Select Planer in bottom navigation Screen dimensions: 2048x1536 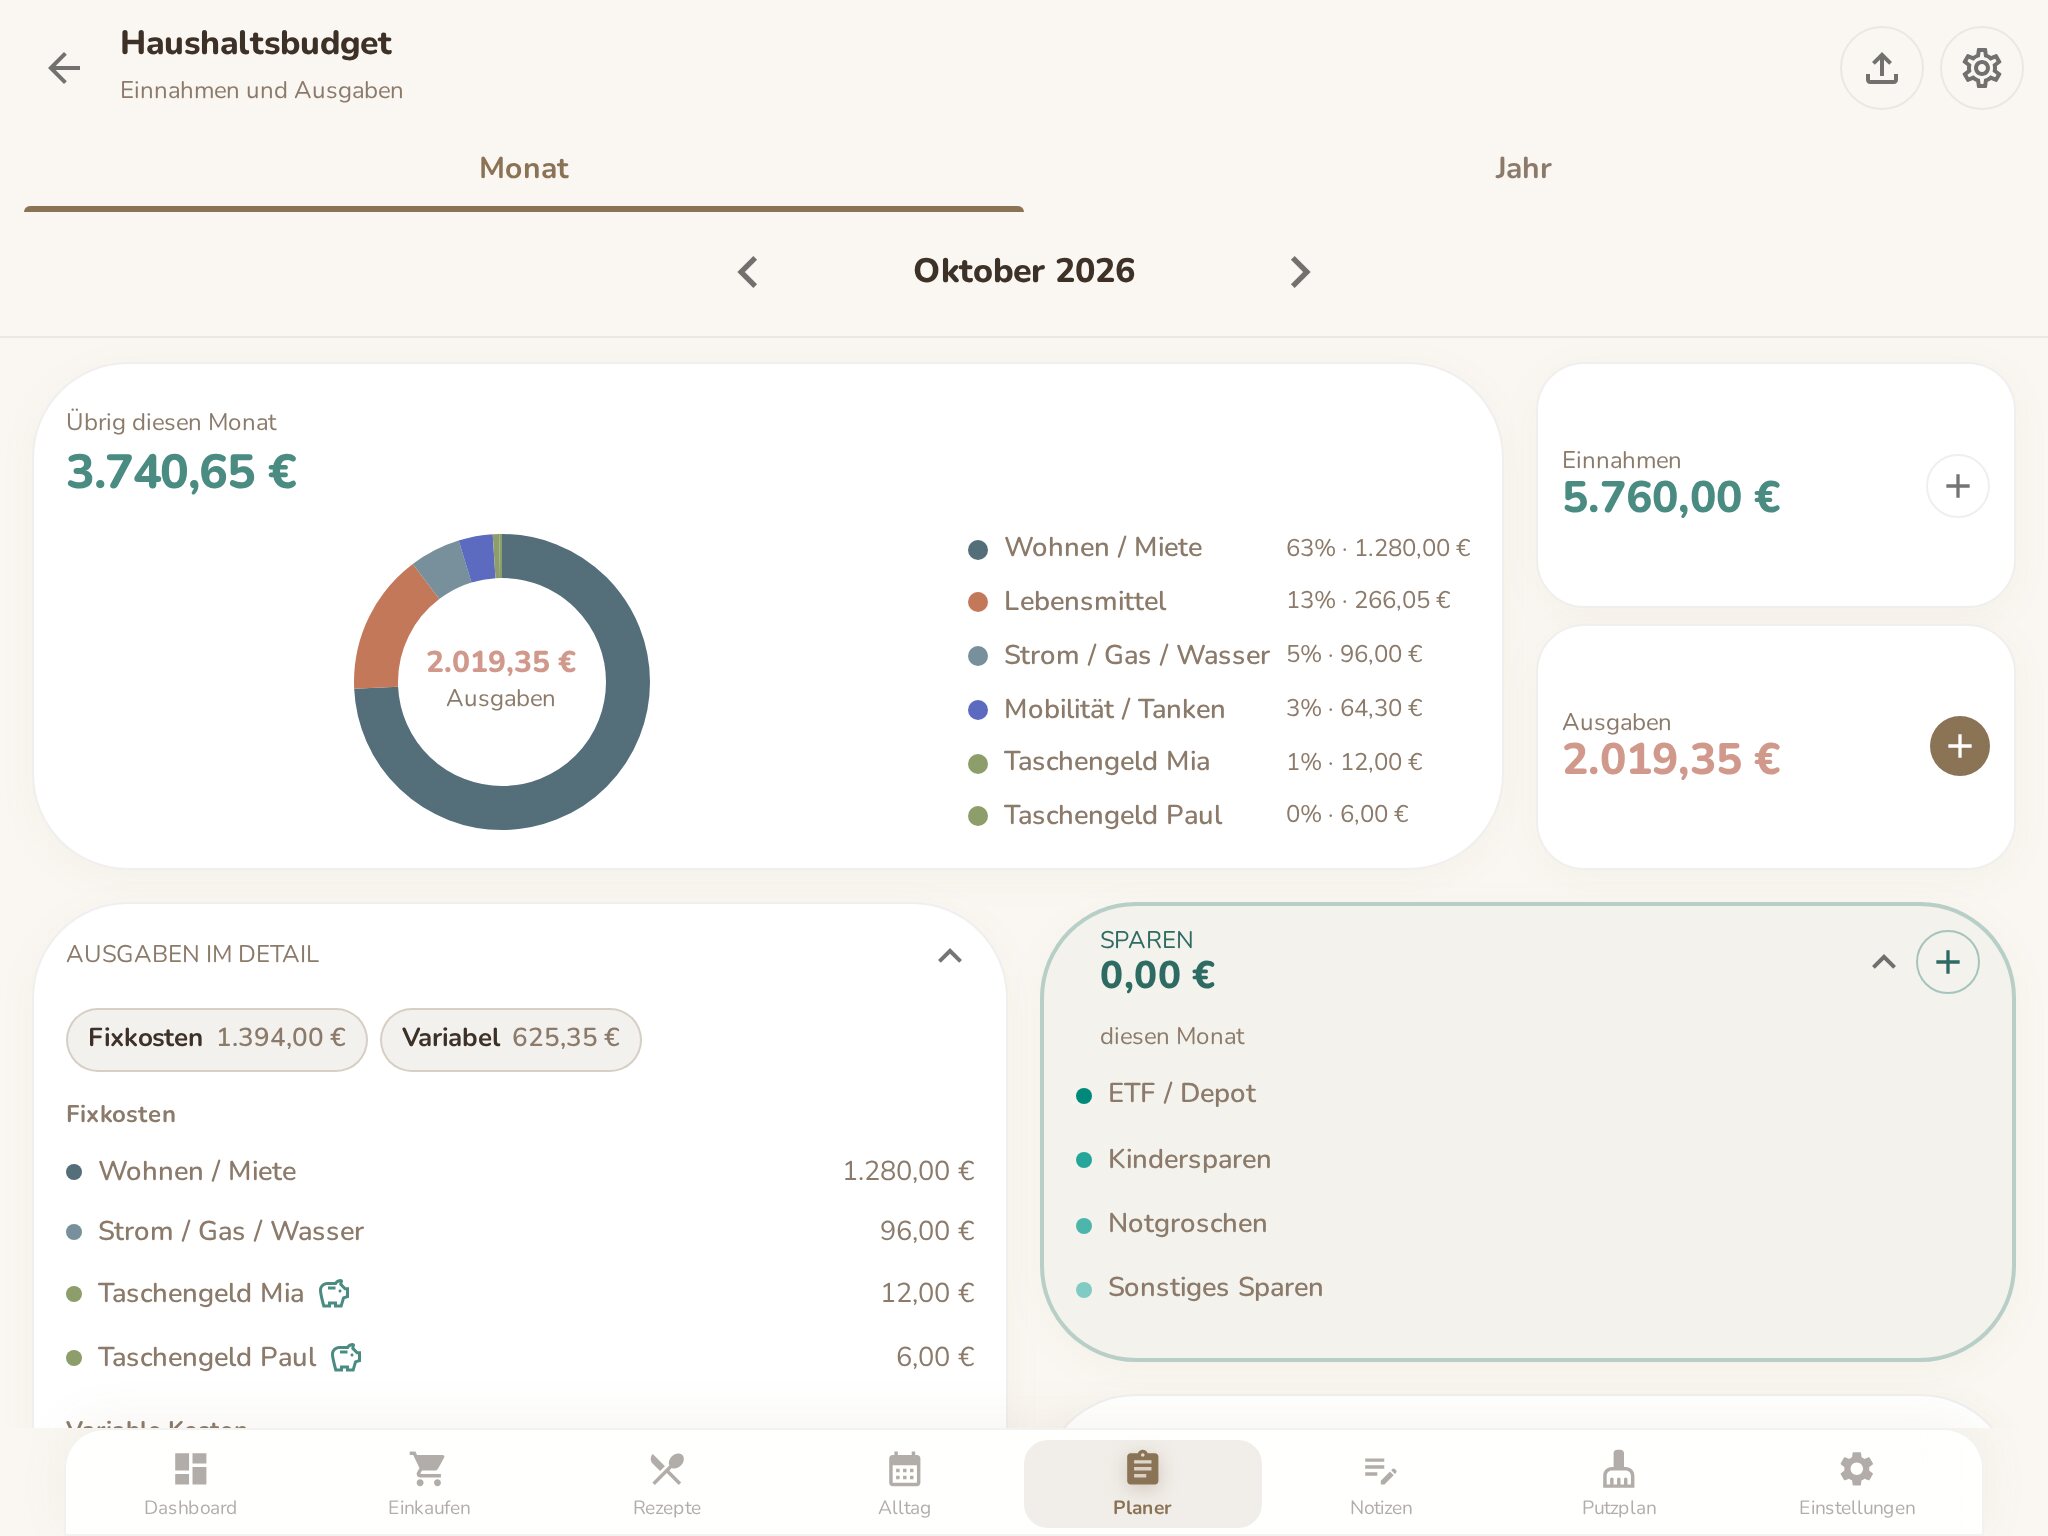click(1143, 1484)
